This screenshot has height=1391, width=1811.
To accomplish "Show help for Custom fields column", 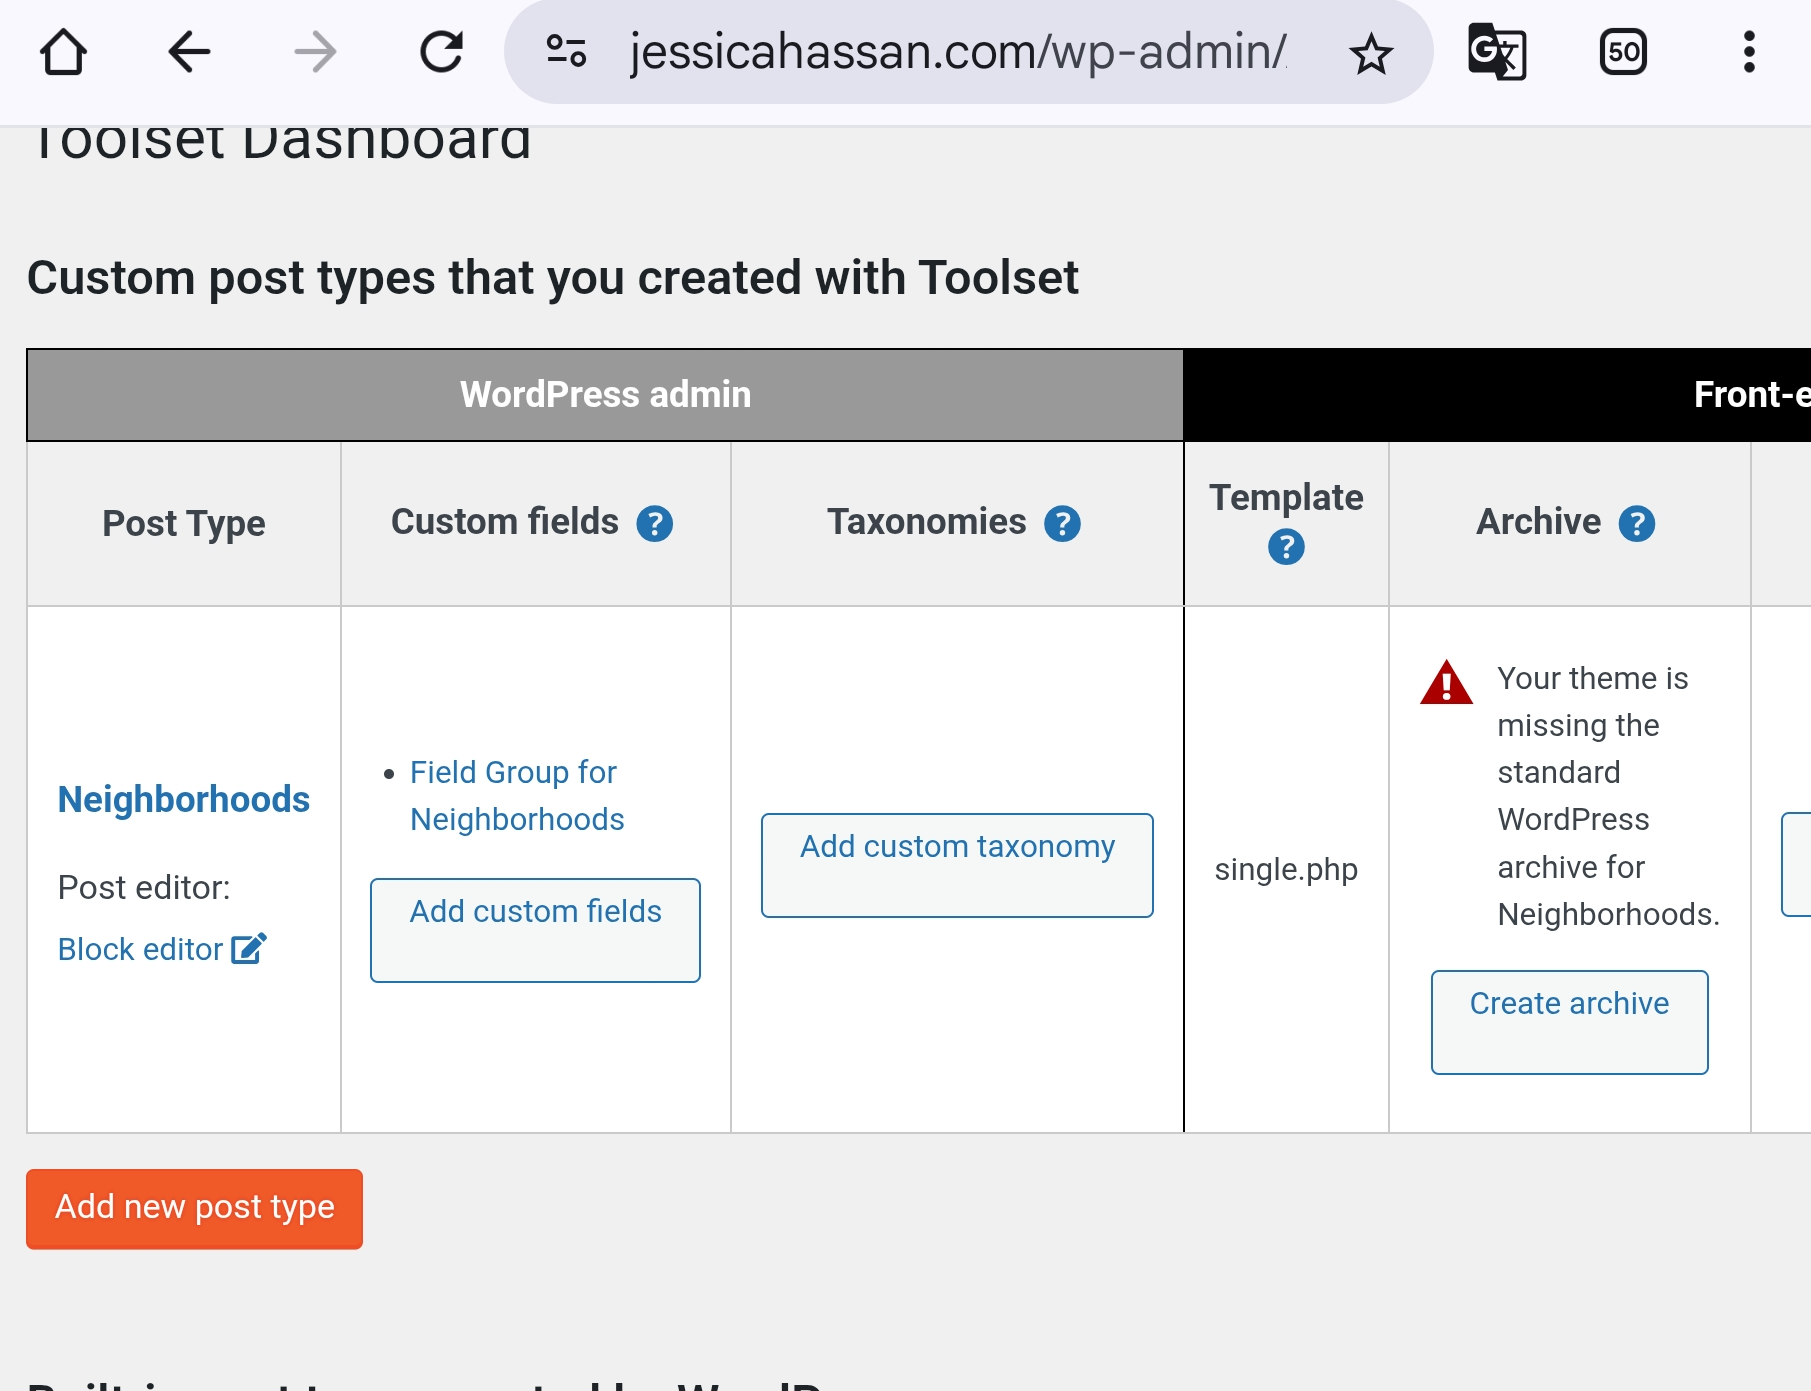I will tap(655, 523).
